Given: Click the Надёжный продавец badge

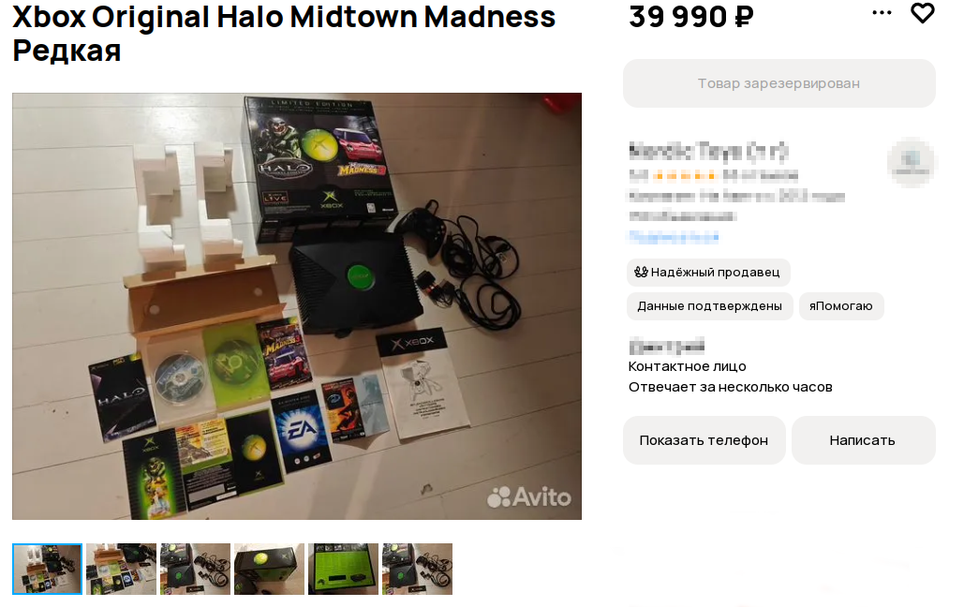Looking at the screenshot, I should point(708,272).
